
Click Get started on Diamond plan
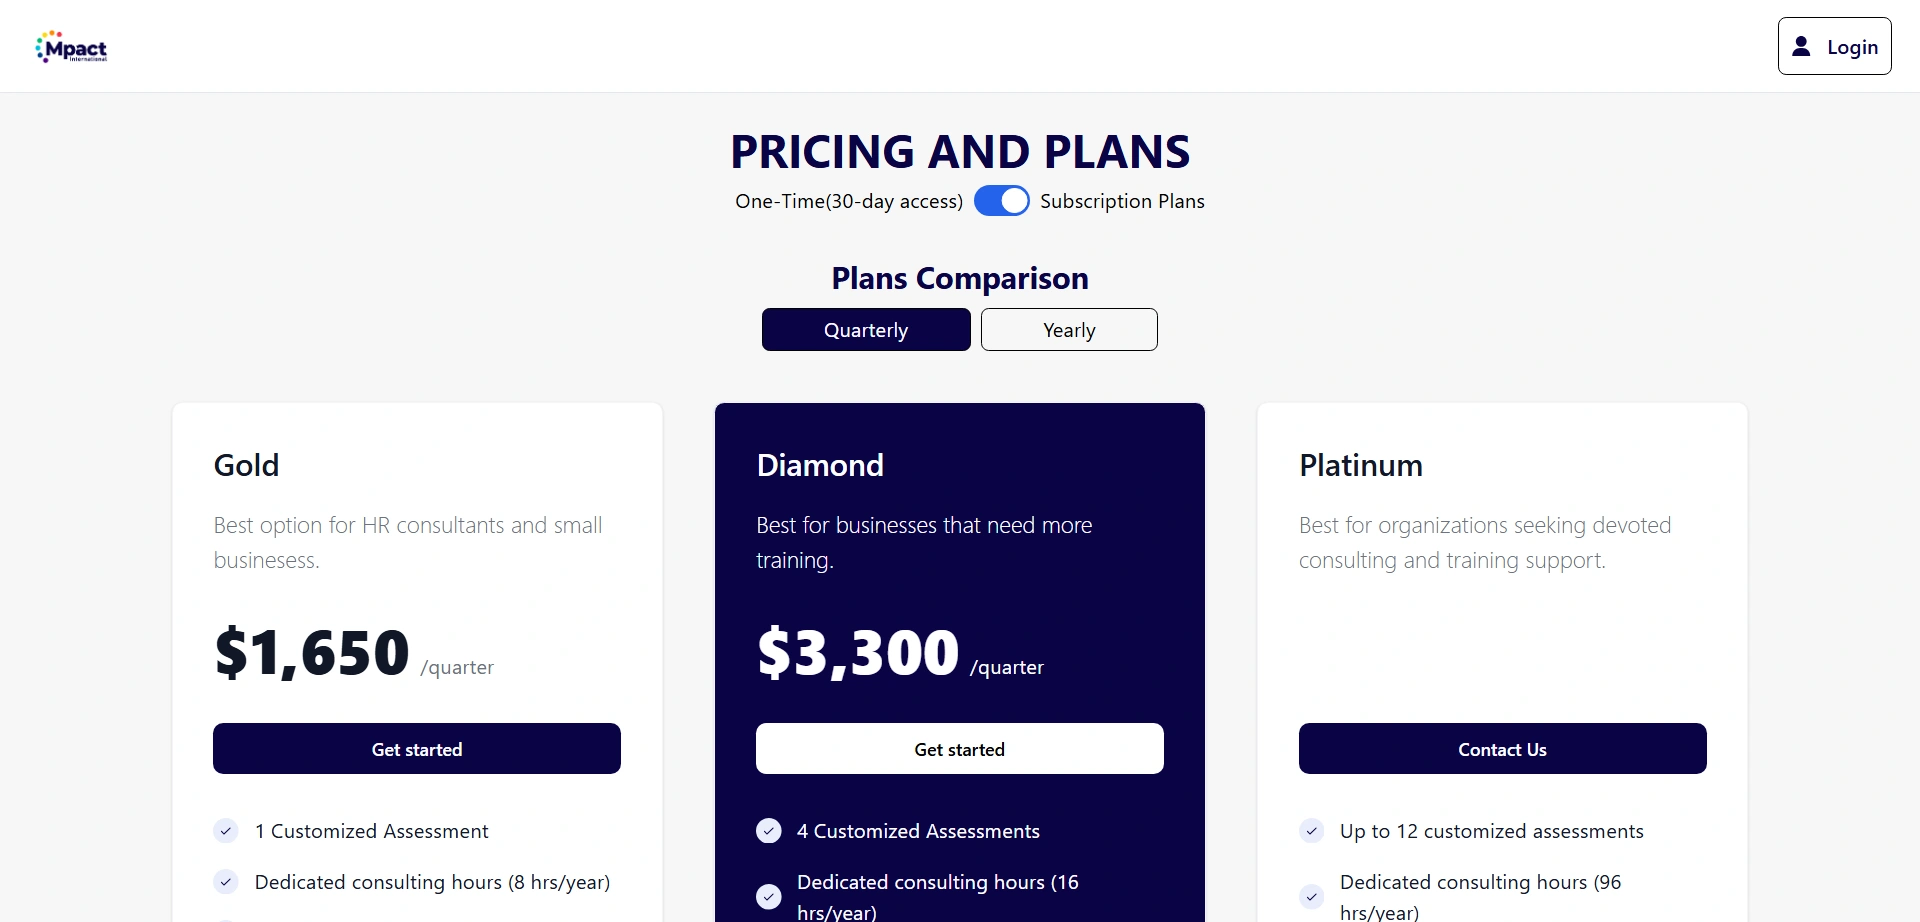click(959, 749)
